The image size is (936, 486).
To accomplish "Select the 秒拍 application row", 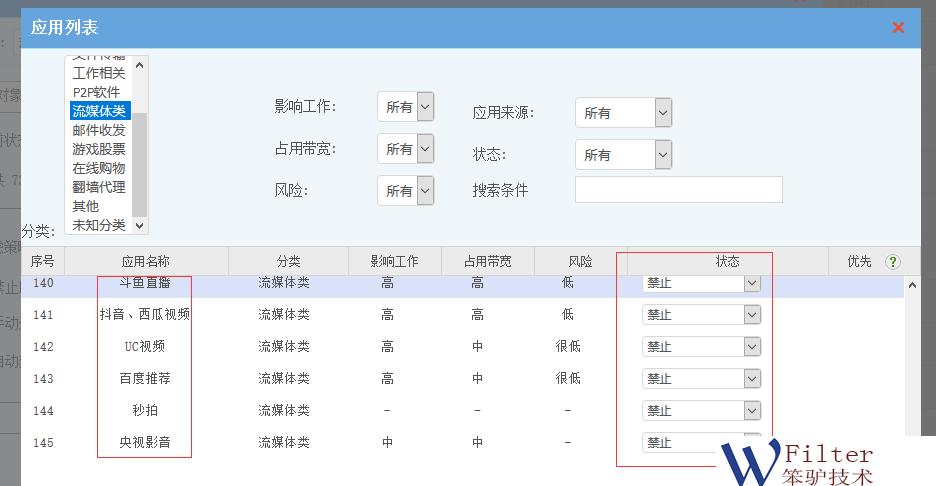I will point(145,411).
